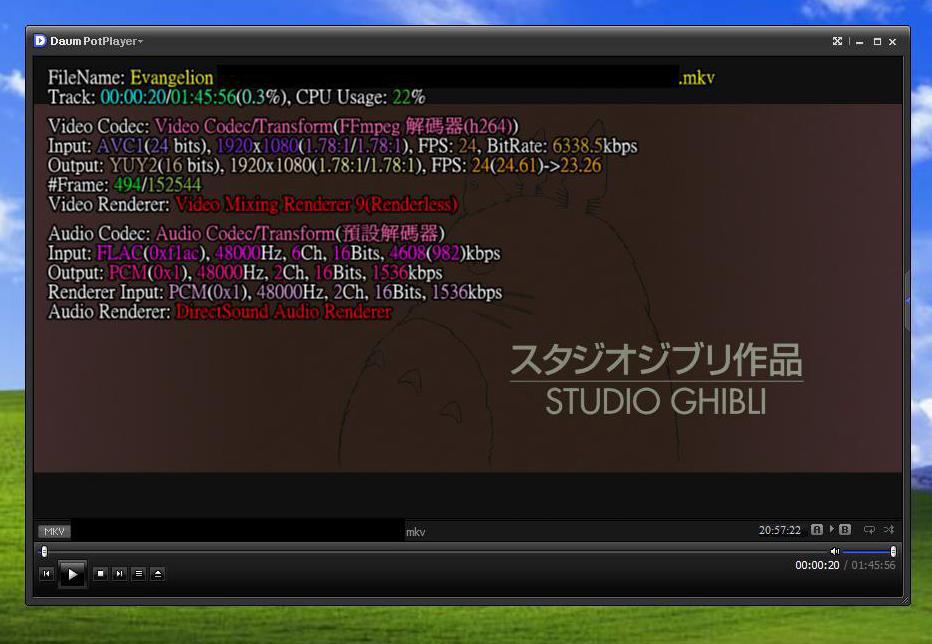Screen dimensions: 932x644
Task: Click the '#Frame: 494/152544' readout
Action: tap(125, 184)
